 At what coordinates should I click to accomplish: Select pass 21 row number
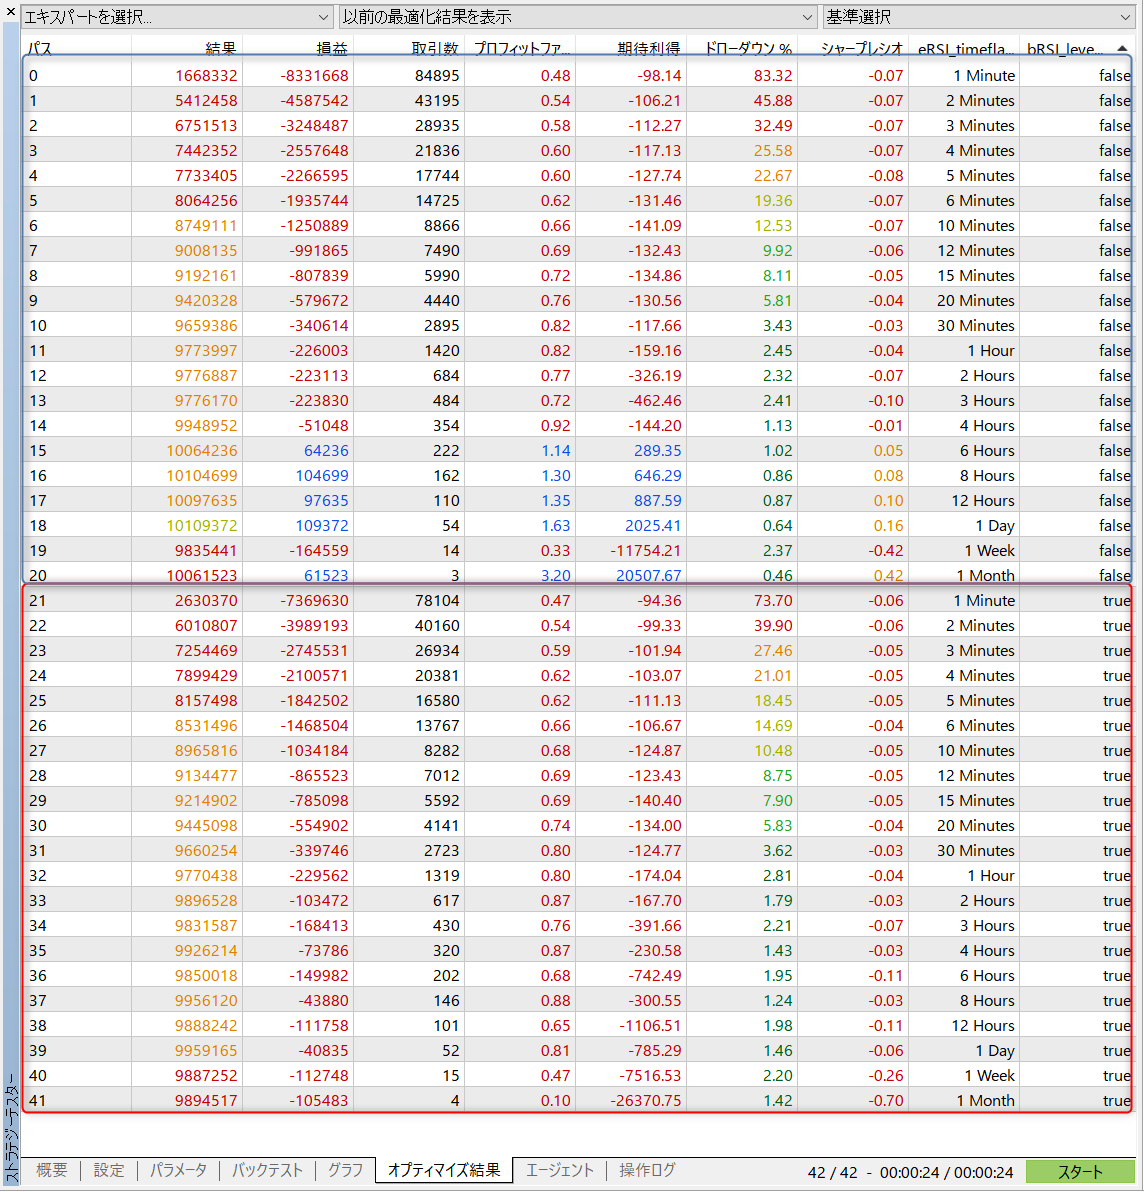coord(37,601)
